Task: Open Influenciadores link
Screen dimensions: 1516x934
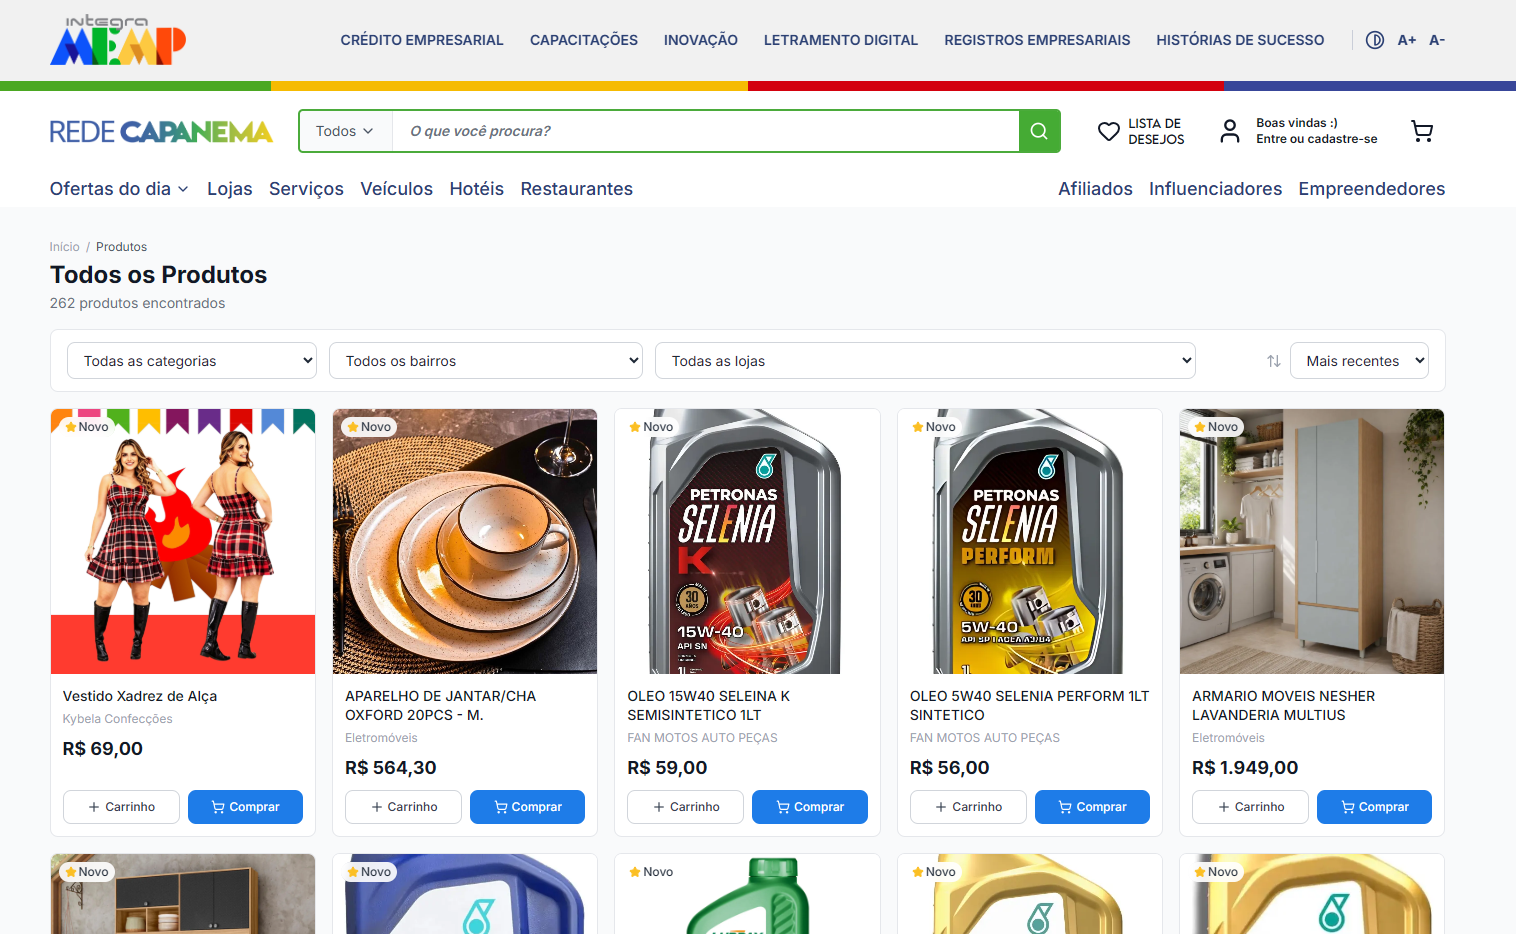Action: [1216, 189]
